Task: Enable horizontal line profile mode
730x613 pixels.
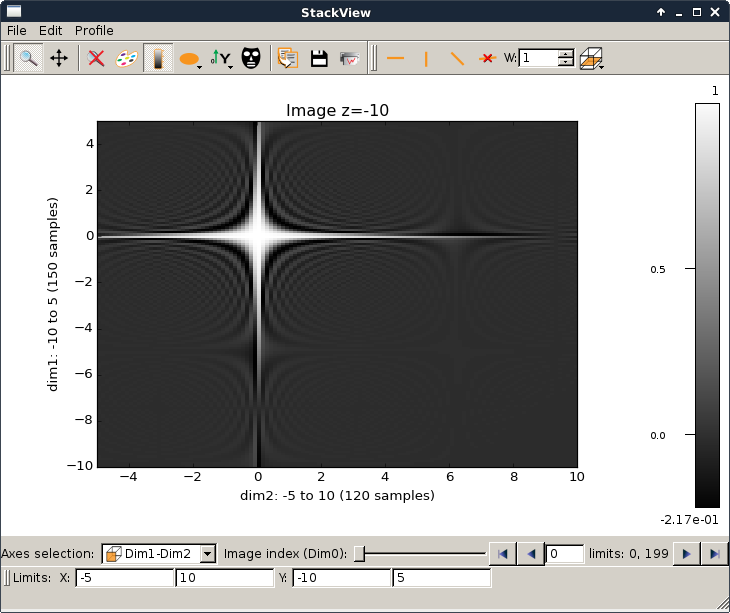Action: (x=395, y=58)
